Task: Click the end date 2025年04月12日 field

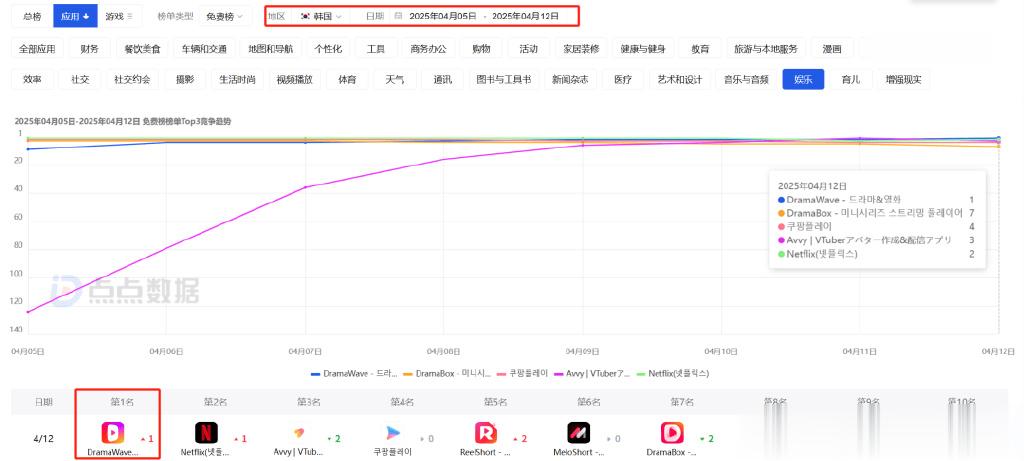Action: click(525, 16)
